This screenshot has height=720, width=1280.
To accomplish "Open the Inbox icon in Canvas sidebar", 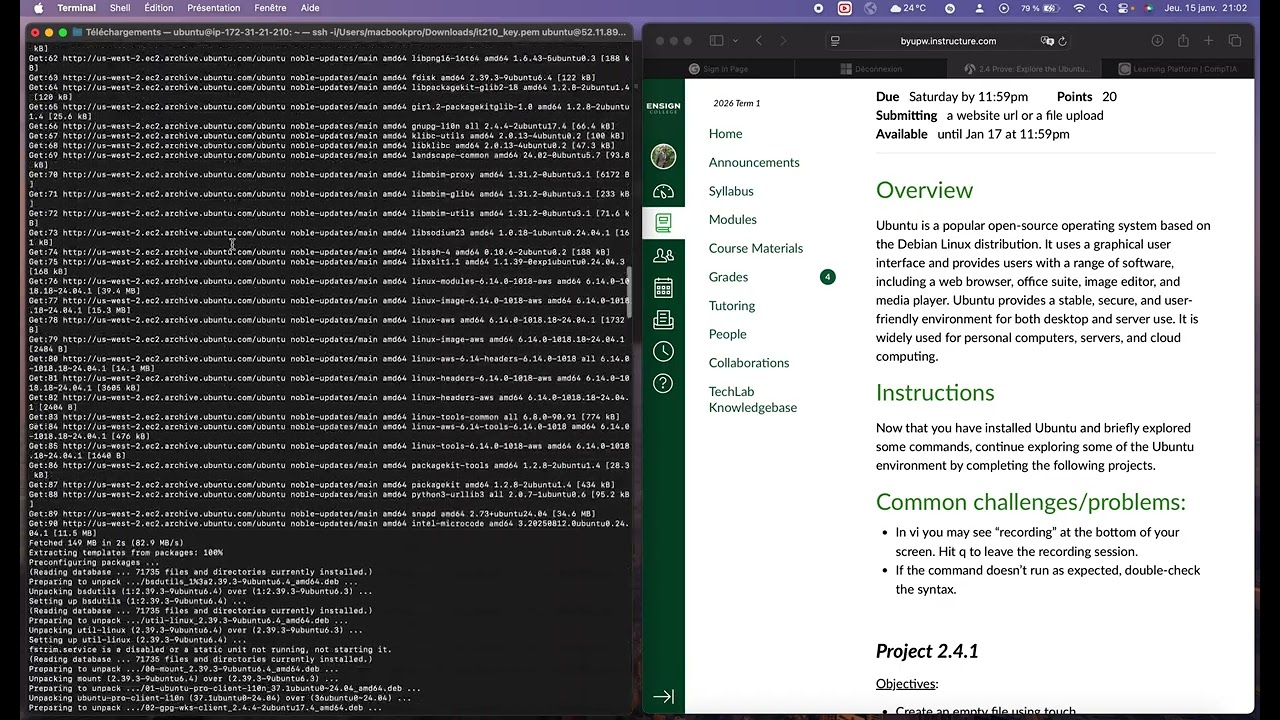I will [663, 319].
